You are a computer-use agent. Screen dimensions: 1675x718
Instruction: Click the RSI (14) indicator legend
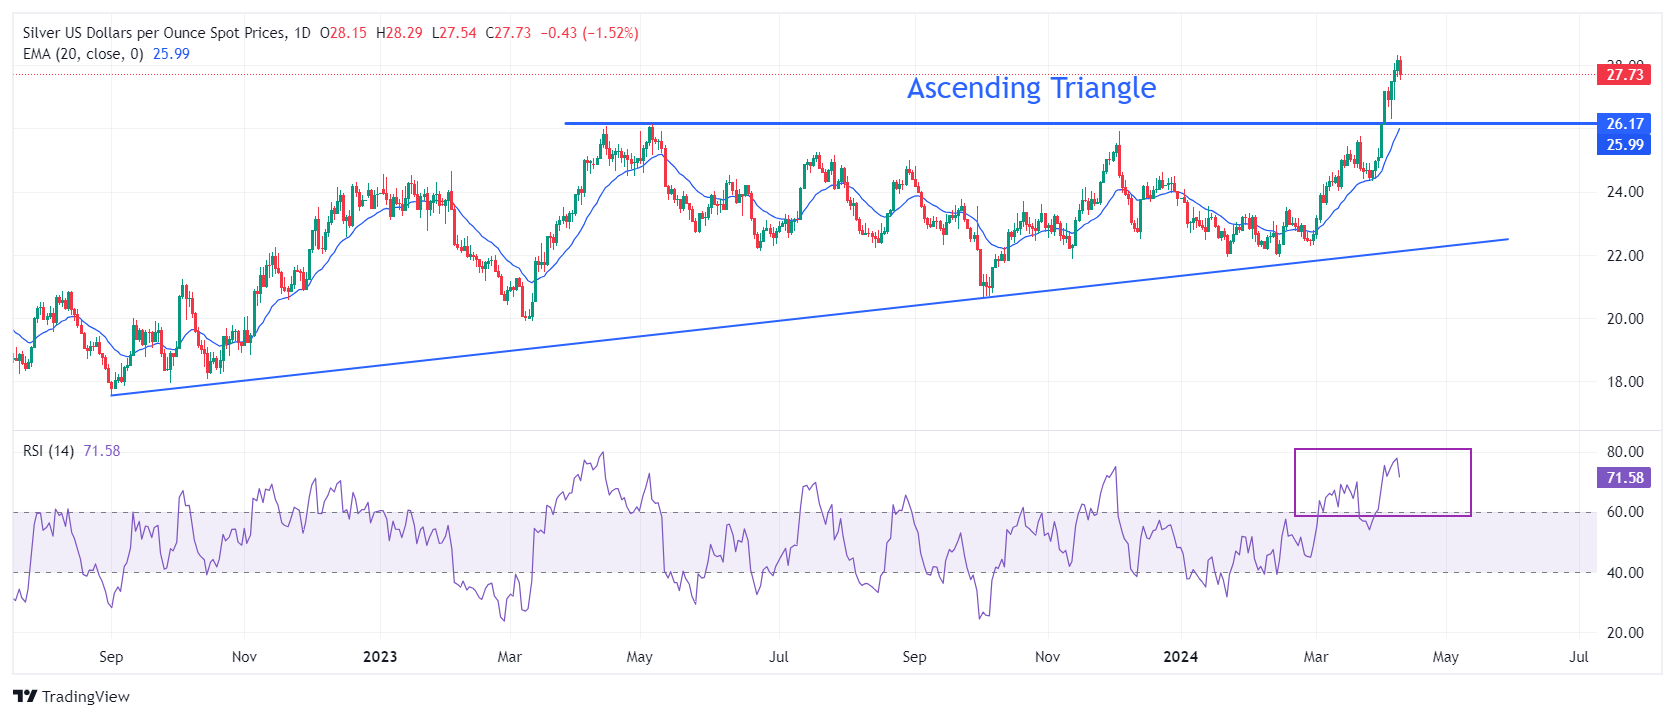(48, 451)
